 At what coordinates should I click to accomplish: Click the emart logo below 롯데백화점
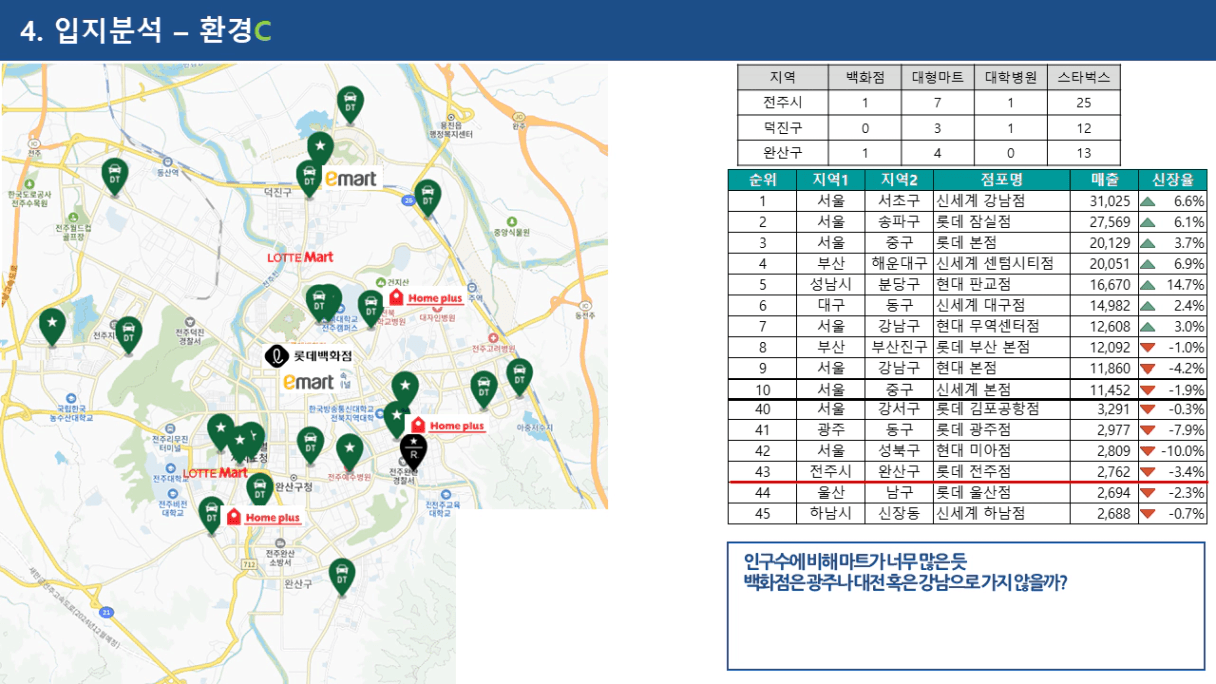[x=308, y=382]
